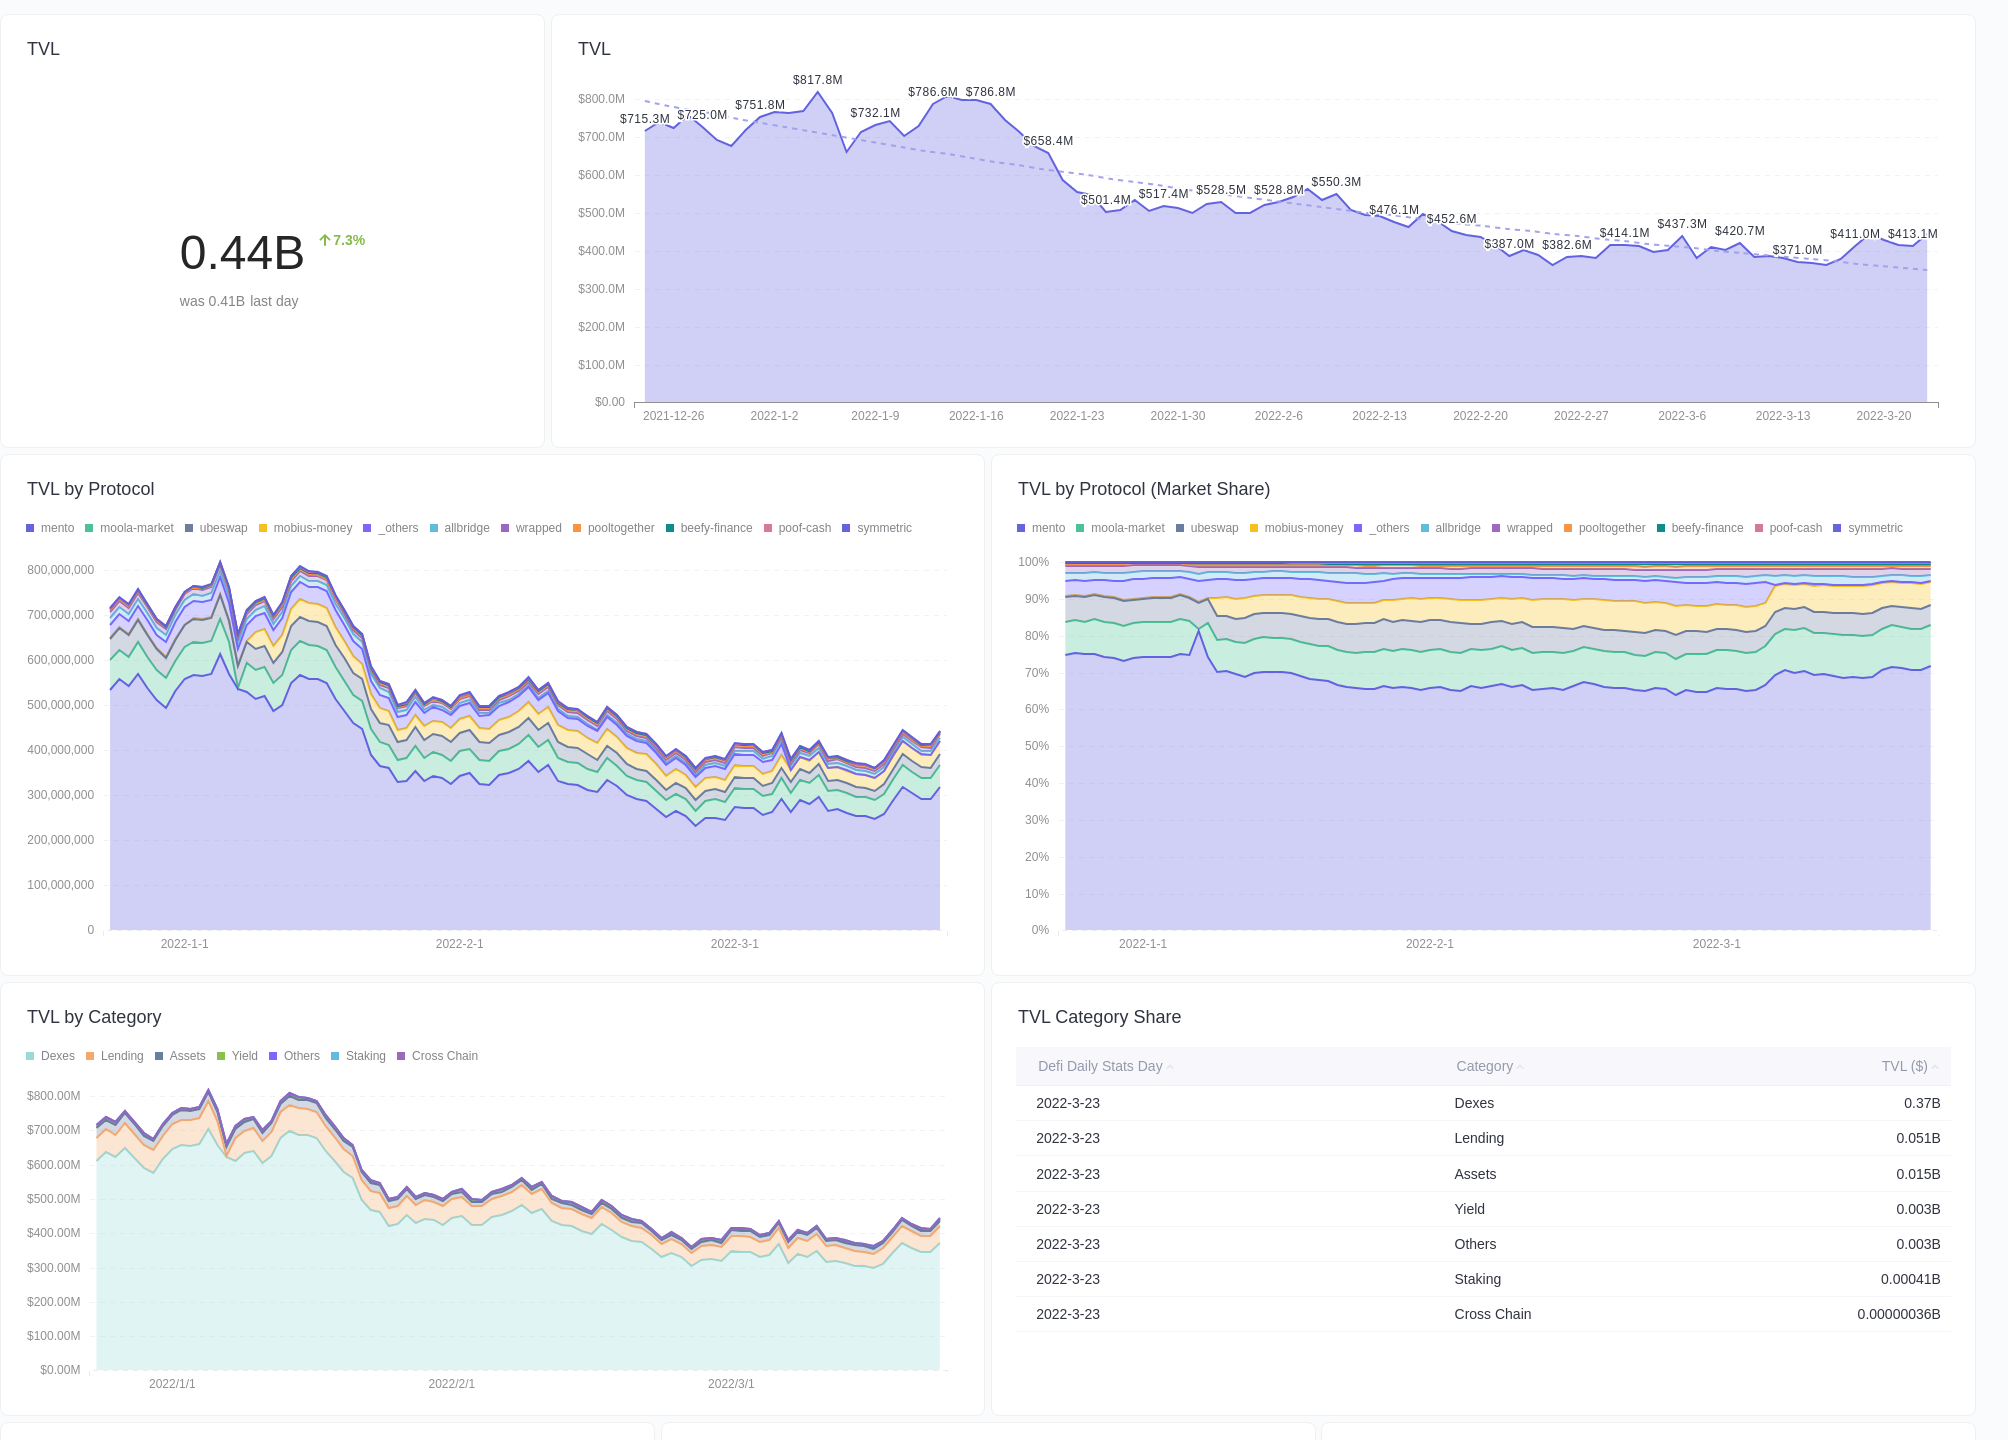Toggle pooltogether legend in Market Share chart
The width and height of the screenshot is (2008, 1440).
1604,528
